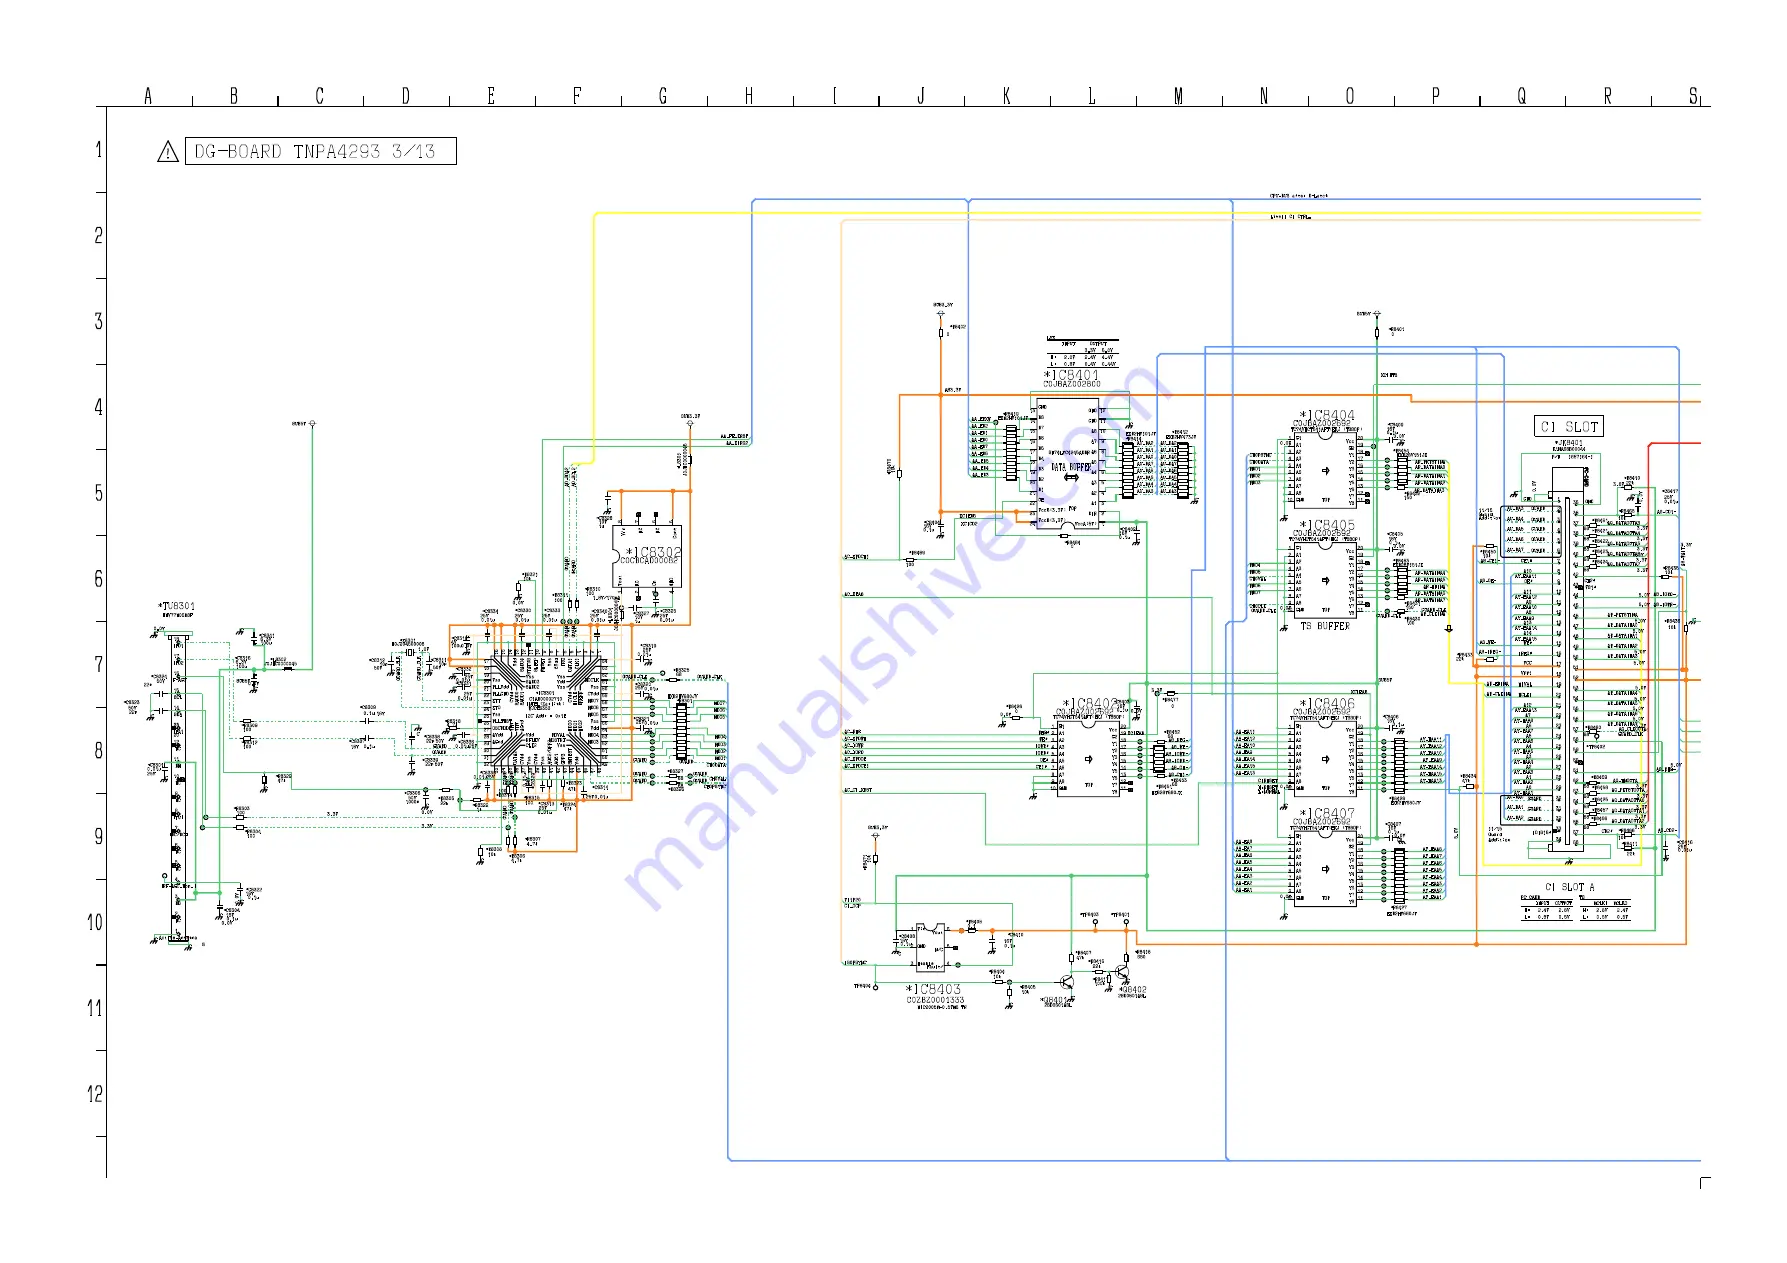1787x1263 pixels.
Task: Click row number 7 in the left ruler
Action: (x=98, y=664)
